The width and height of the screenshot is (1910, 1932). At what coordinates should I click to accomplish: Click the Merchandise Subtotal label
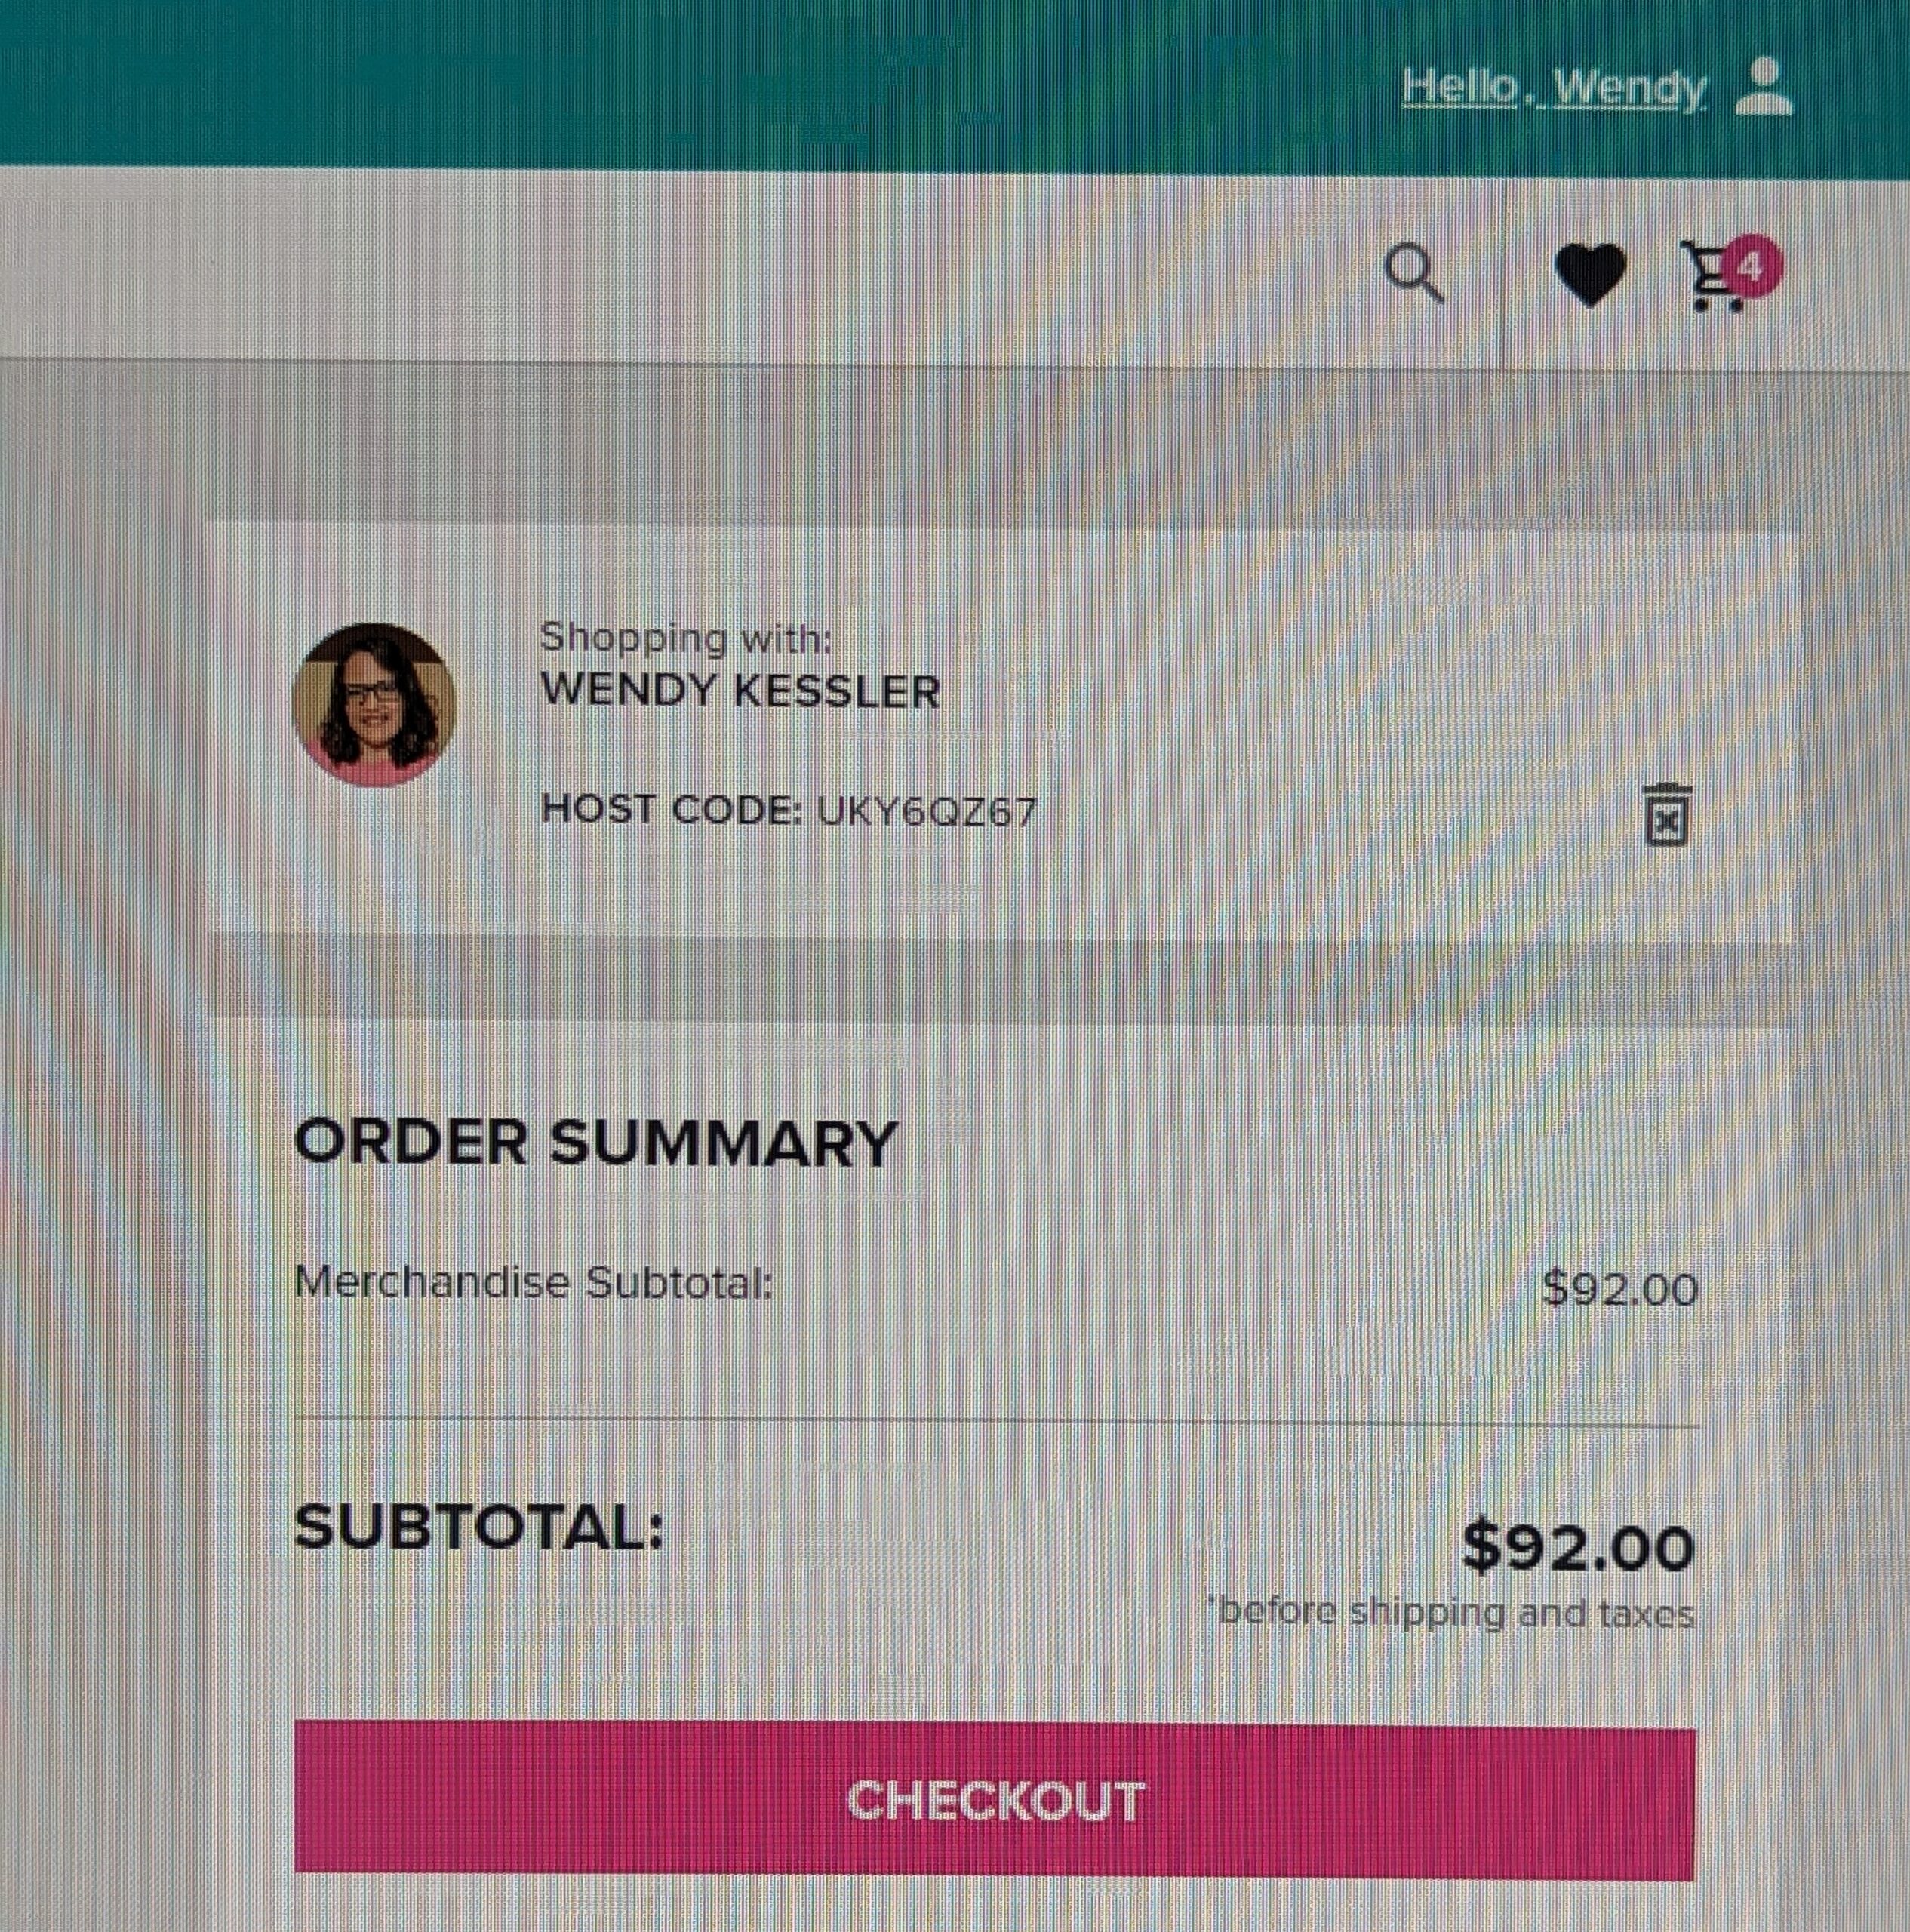[534, 1283]
